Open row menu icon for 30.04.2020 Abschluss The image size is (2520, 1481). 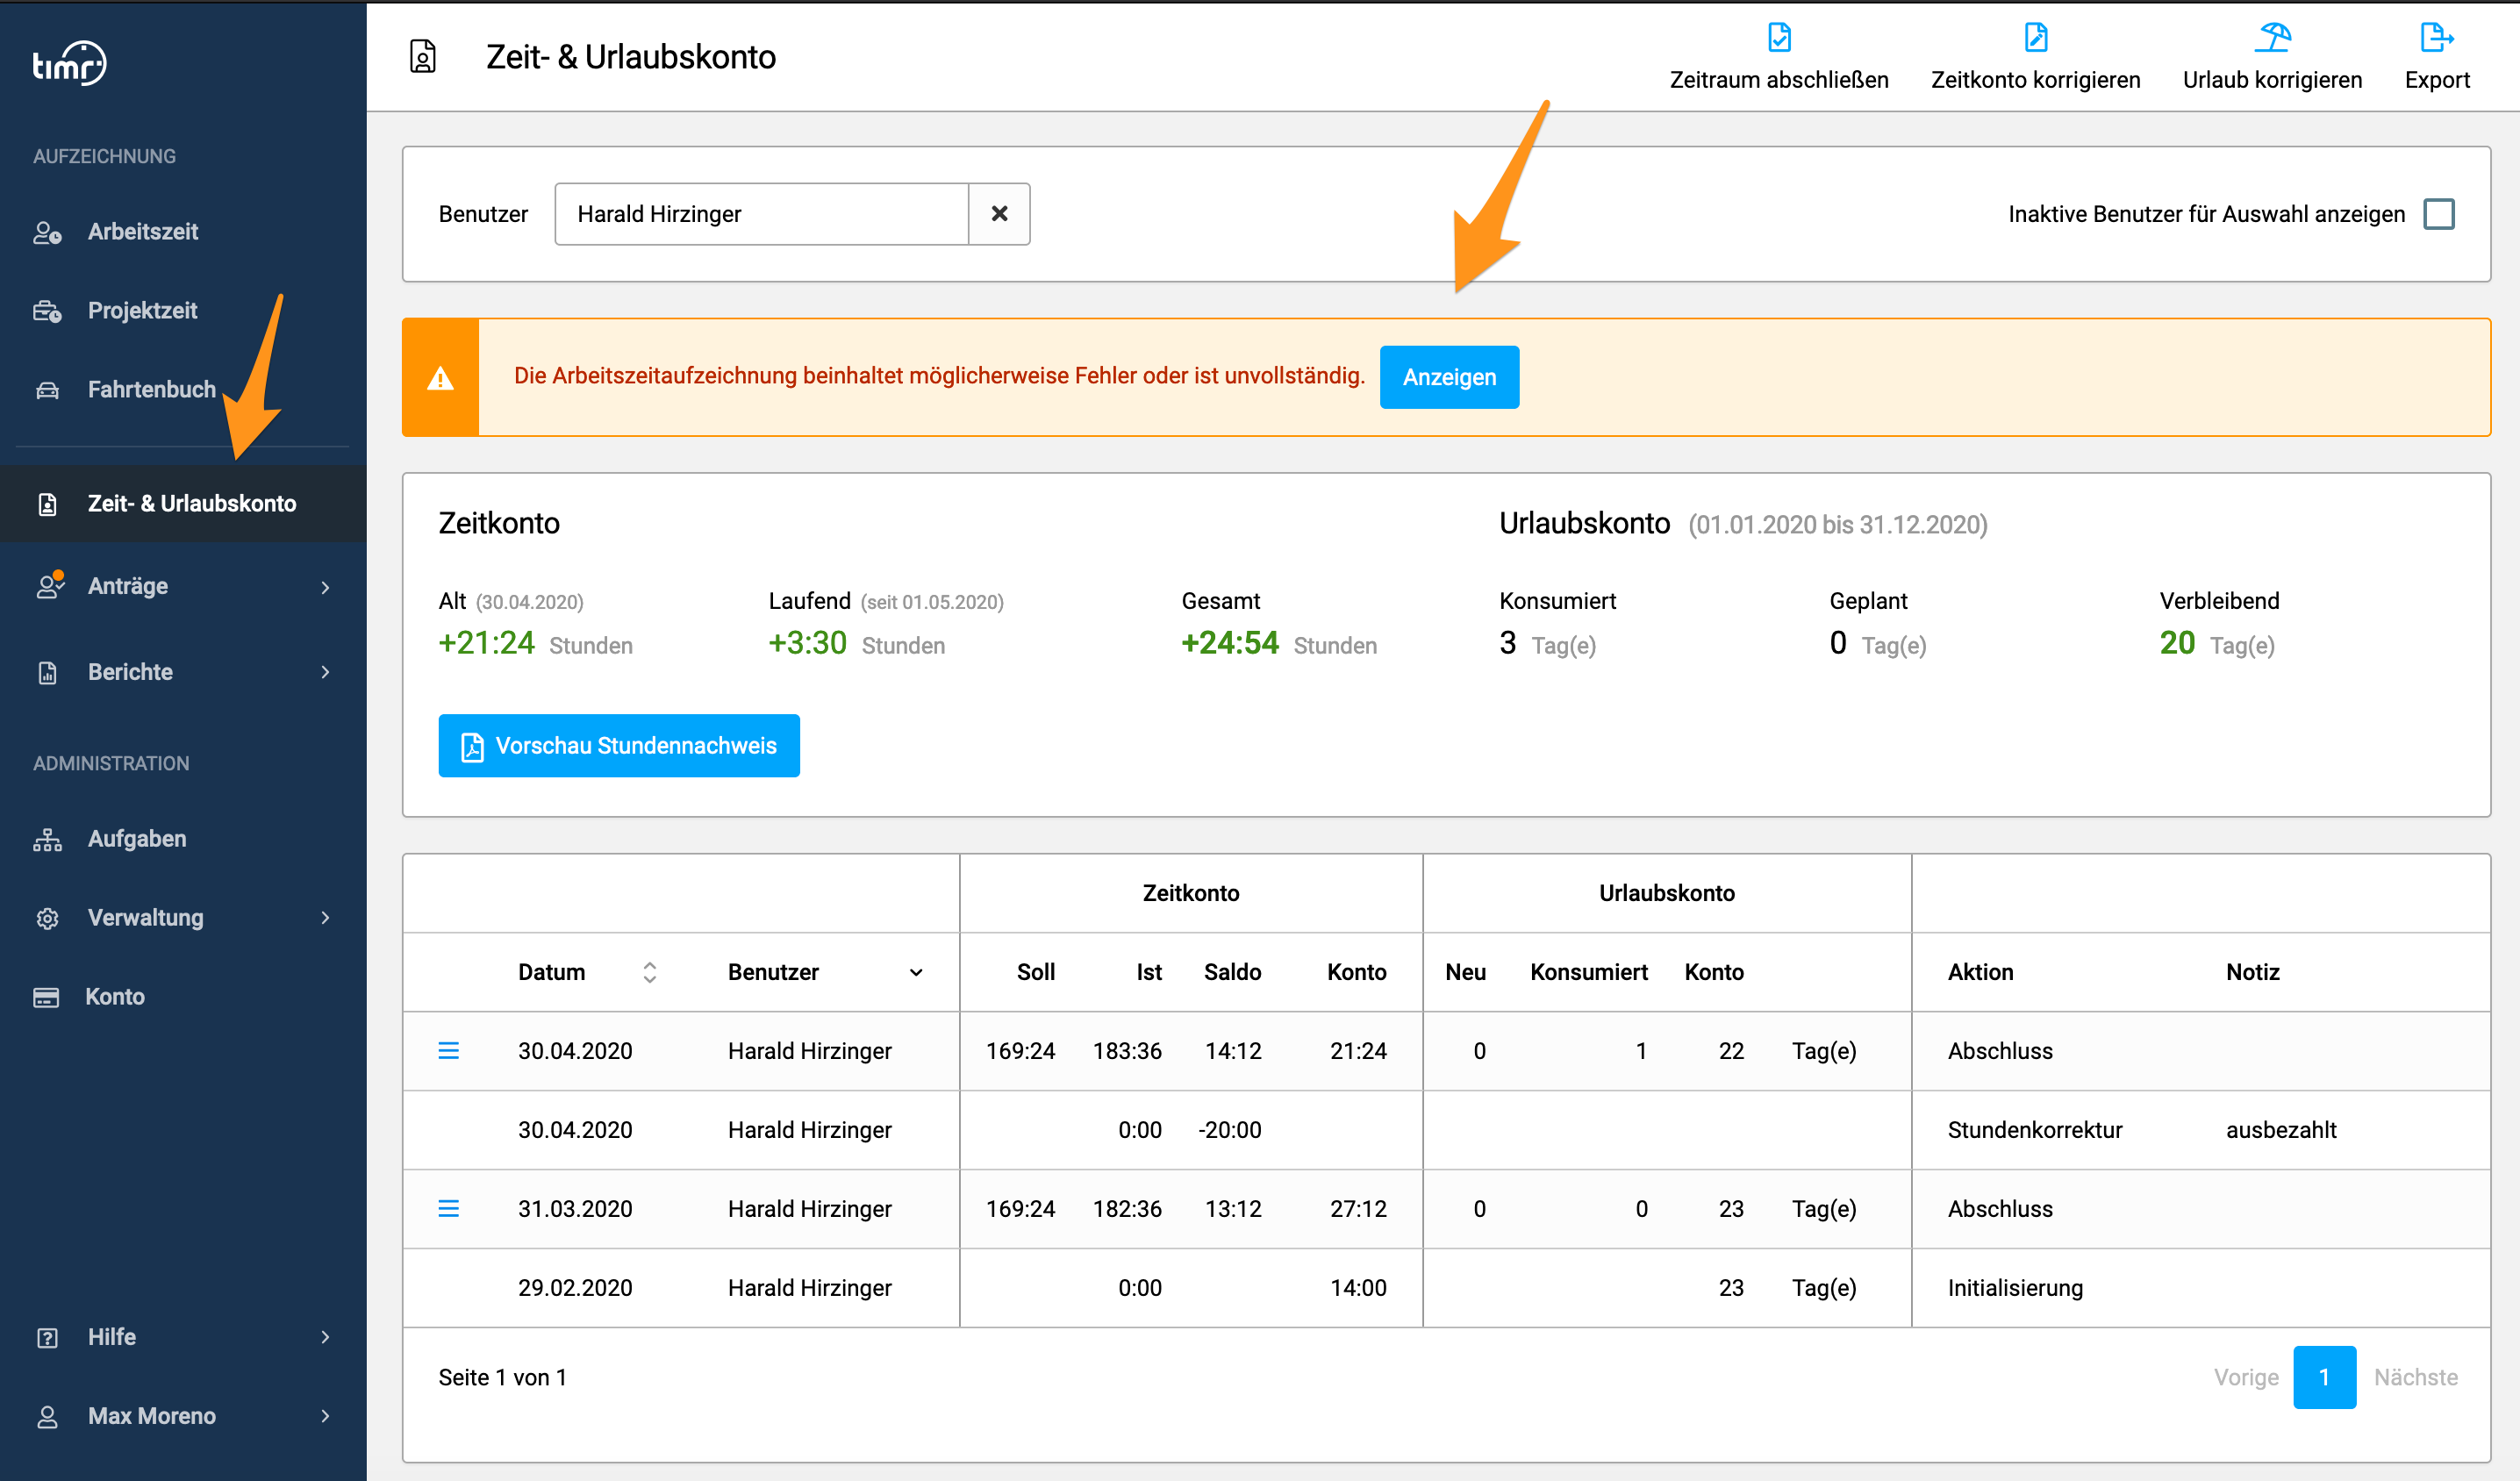click(449, 1051)
